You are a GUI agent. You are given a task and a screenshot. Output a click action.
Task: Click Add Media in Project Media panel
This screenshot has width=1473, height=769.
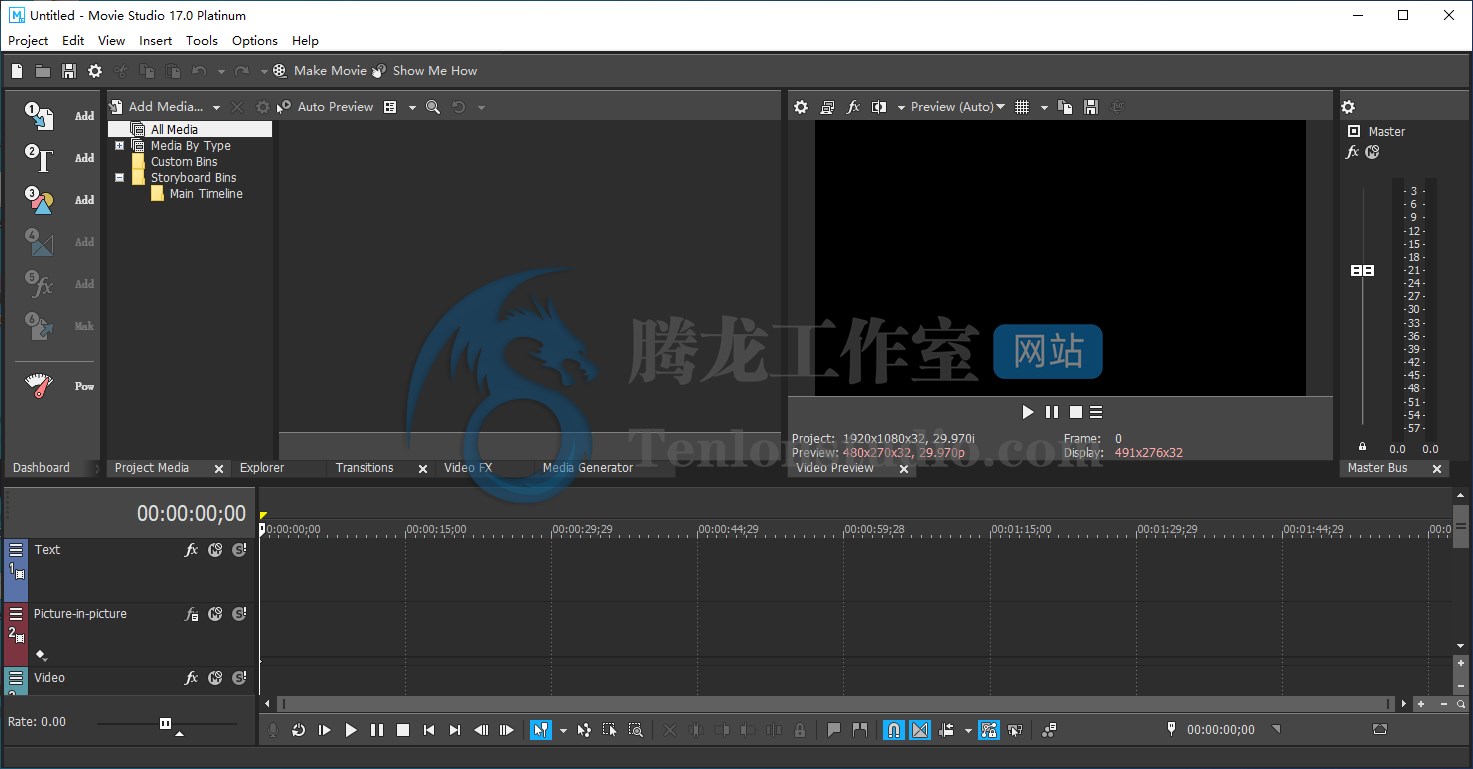point(156,107)
